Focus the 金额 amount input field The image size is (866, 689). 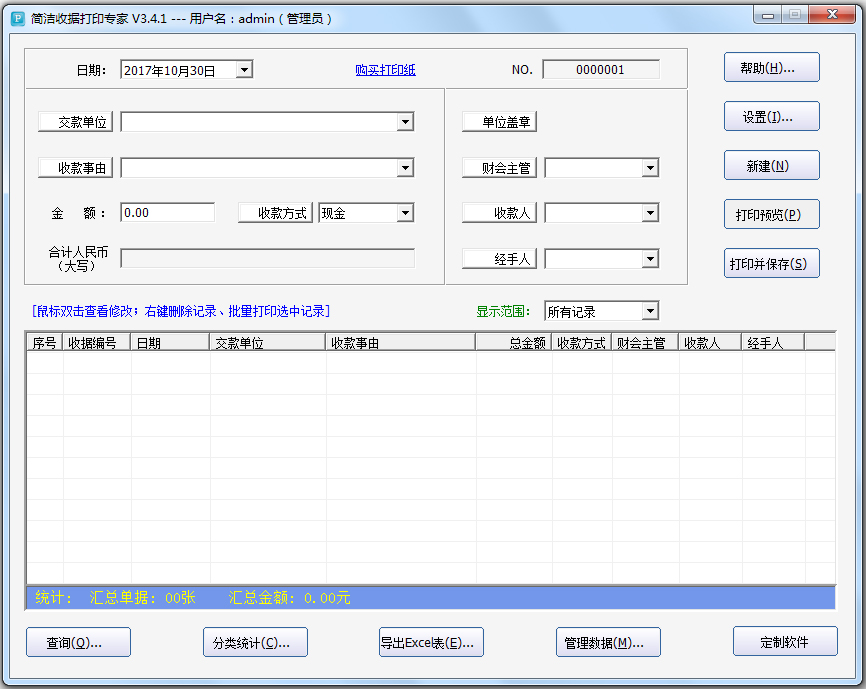pyautogui.click(x=167, y=213)
